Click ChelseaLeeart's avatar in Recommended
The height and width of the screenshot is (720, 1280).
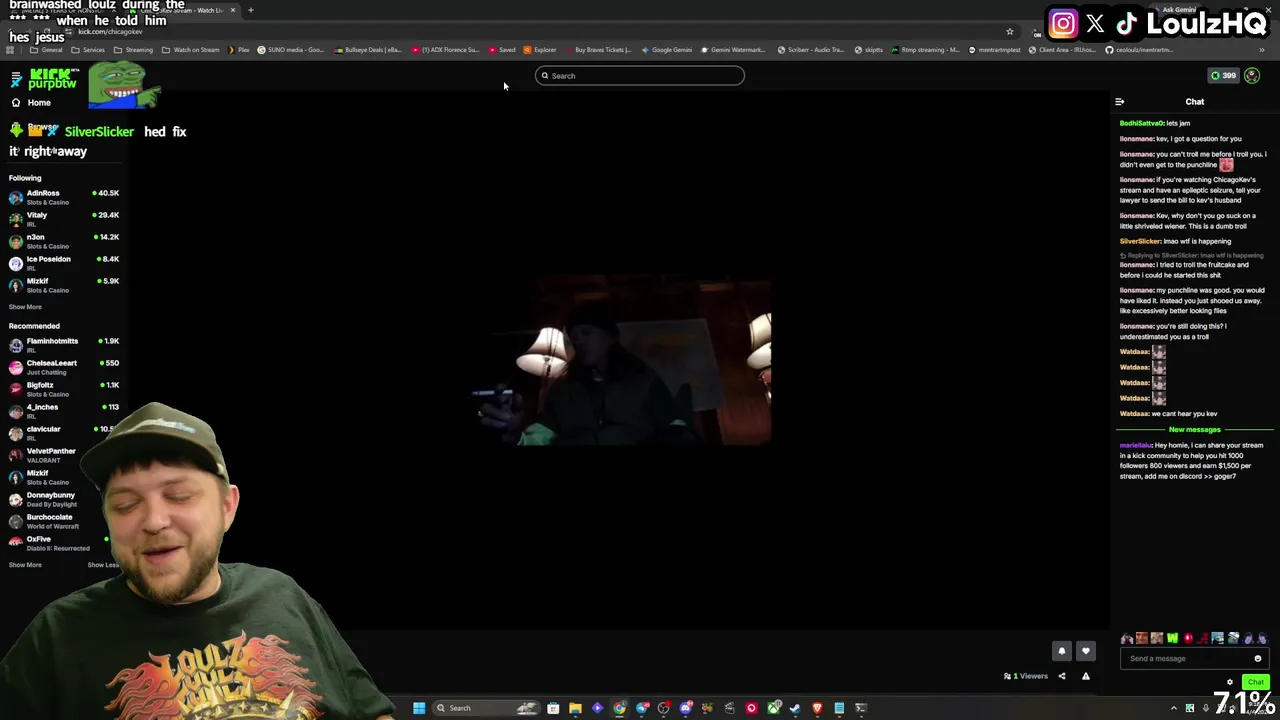pos(16,367)
